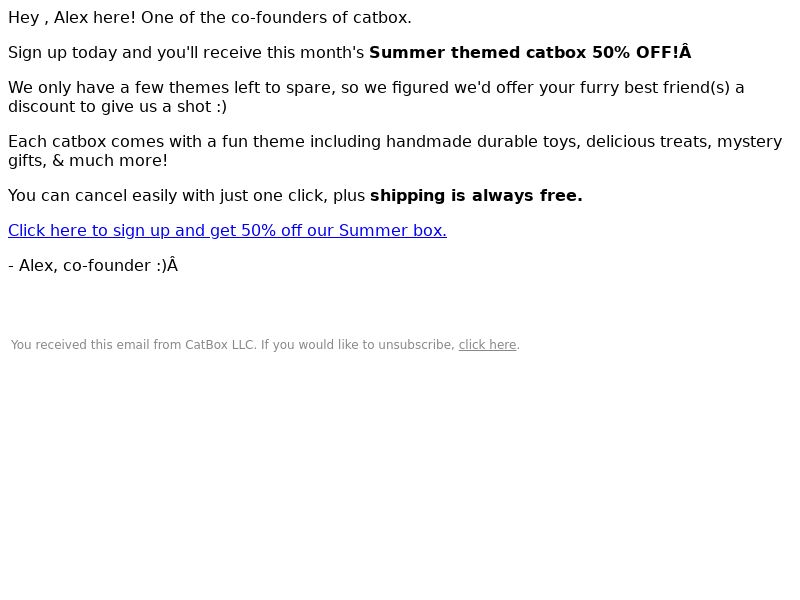Image resolution: width=800 pixels, height=600 pixels.
Task: Click the unsubscribe 'click here' link
Action: (x=487, y=345)
